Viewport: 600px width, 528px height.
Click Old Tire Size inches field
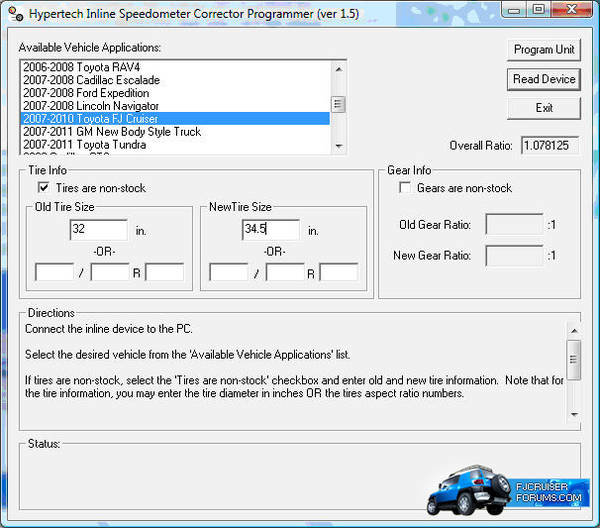click(x=99, y=230)
